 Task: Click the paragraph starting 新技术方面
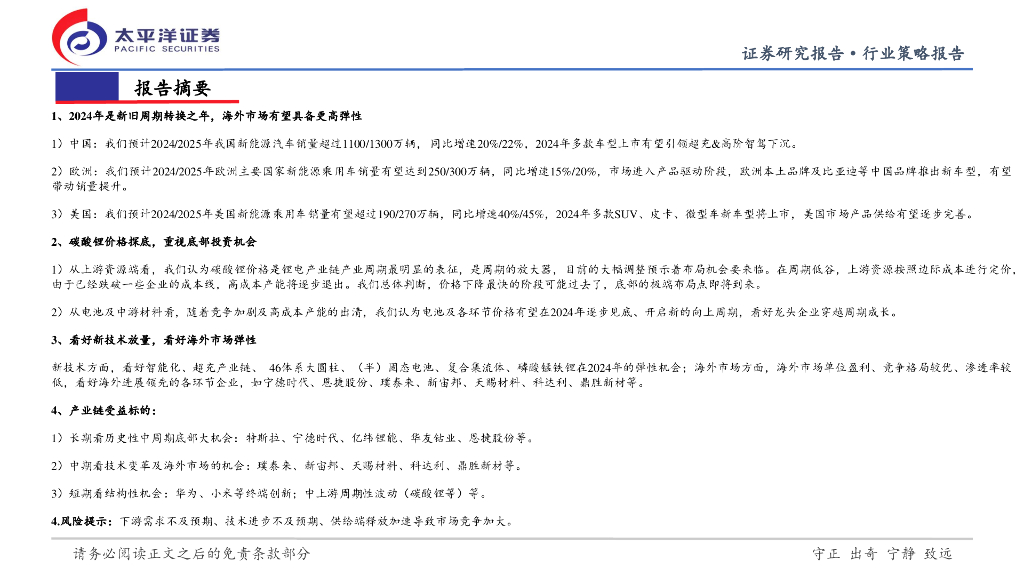tap(531, 375)
